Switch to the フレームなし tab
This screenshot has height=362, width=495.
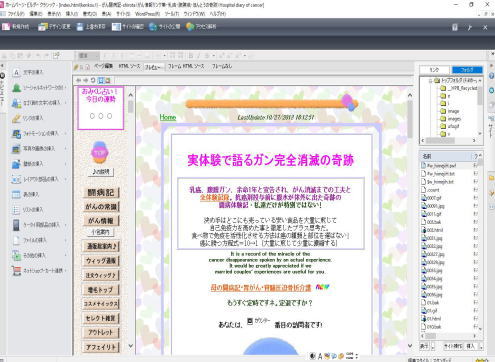[222, 66]
